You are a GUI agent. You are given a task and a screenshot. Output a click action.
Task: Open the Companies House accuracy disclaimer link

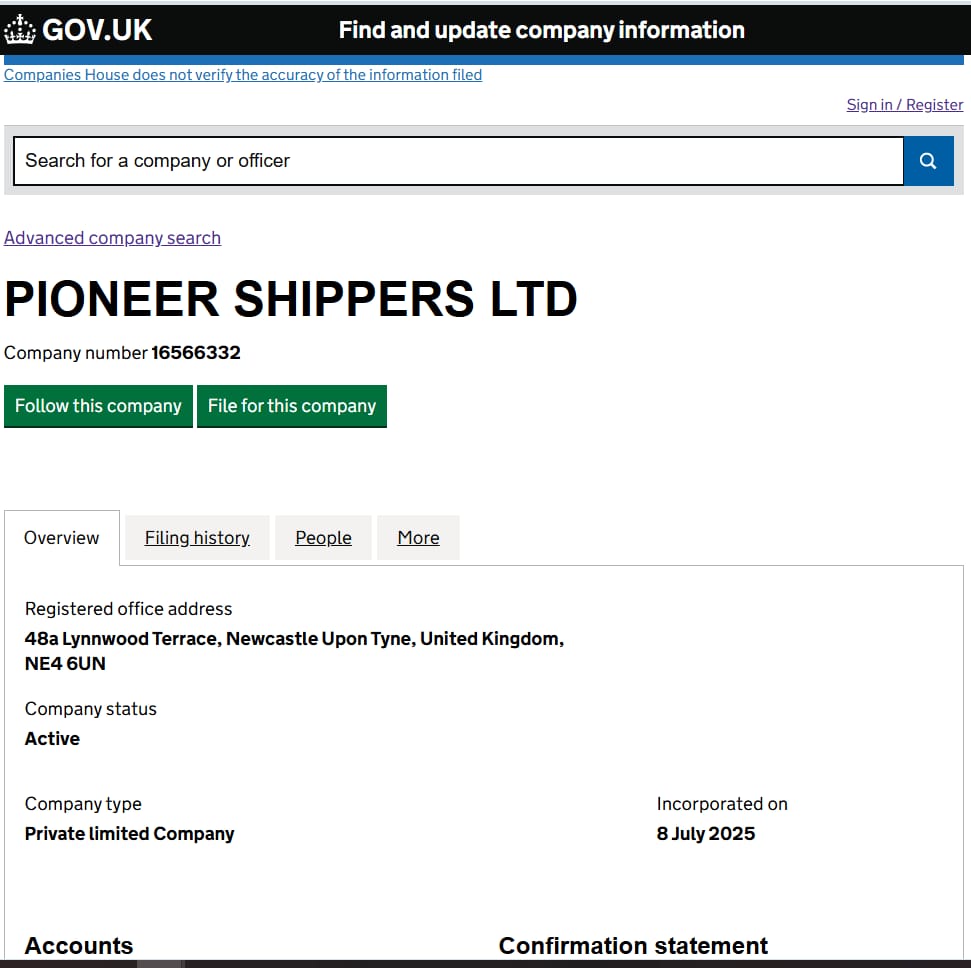pyautogui.click(x=243, y=75)
